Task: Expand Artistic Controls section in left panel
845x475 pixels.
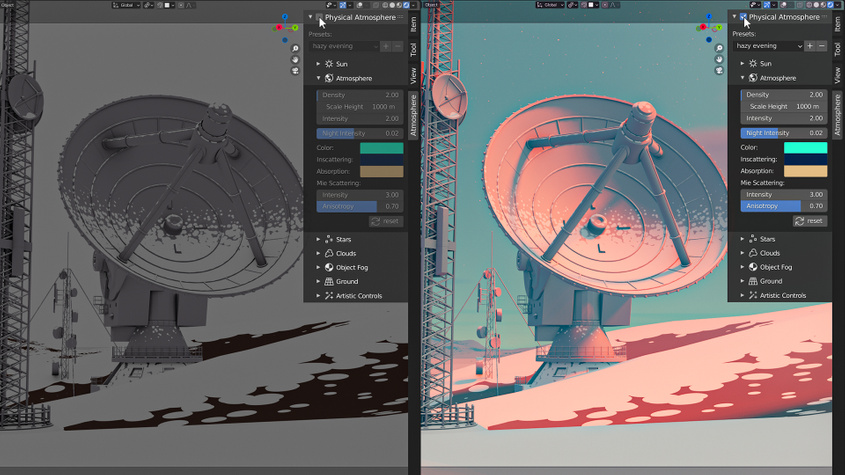Action: 318,295
